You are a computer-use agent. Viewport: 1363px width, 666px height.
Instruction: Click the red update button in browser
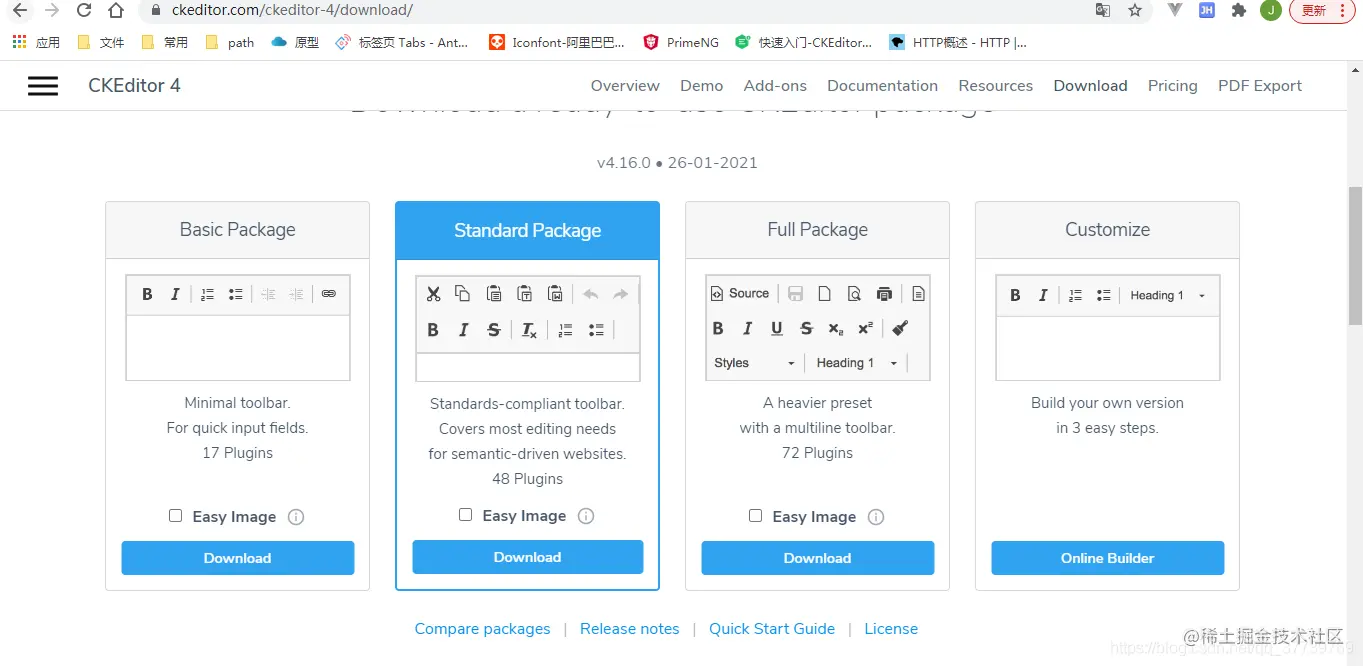click(x=1323, y=10)
